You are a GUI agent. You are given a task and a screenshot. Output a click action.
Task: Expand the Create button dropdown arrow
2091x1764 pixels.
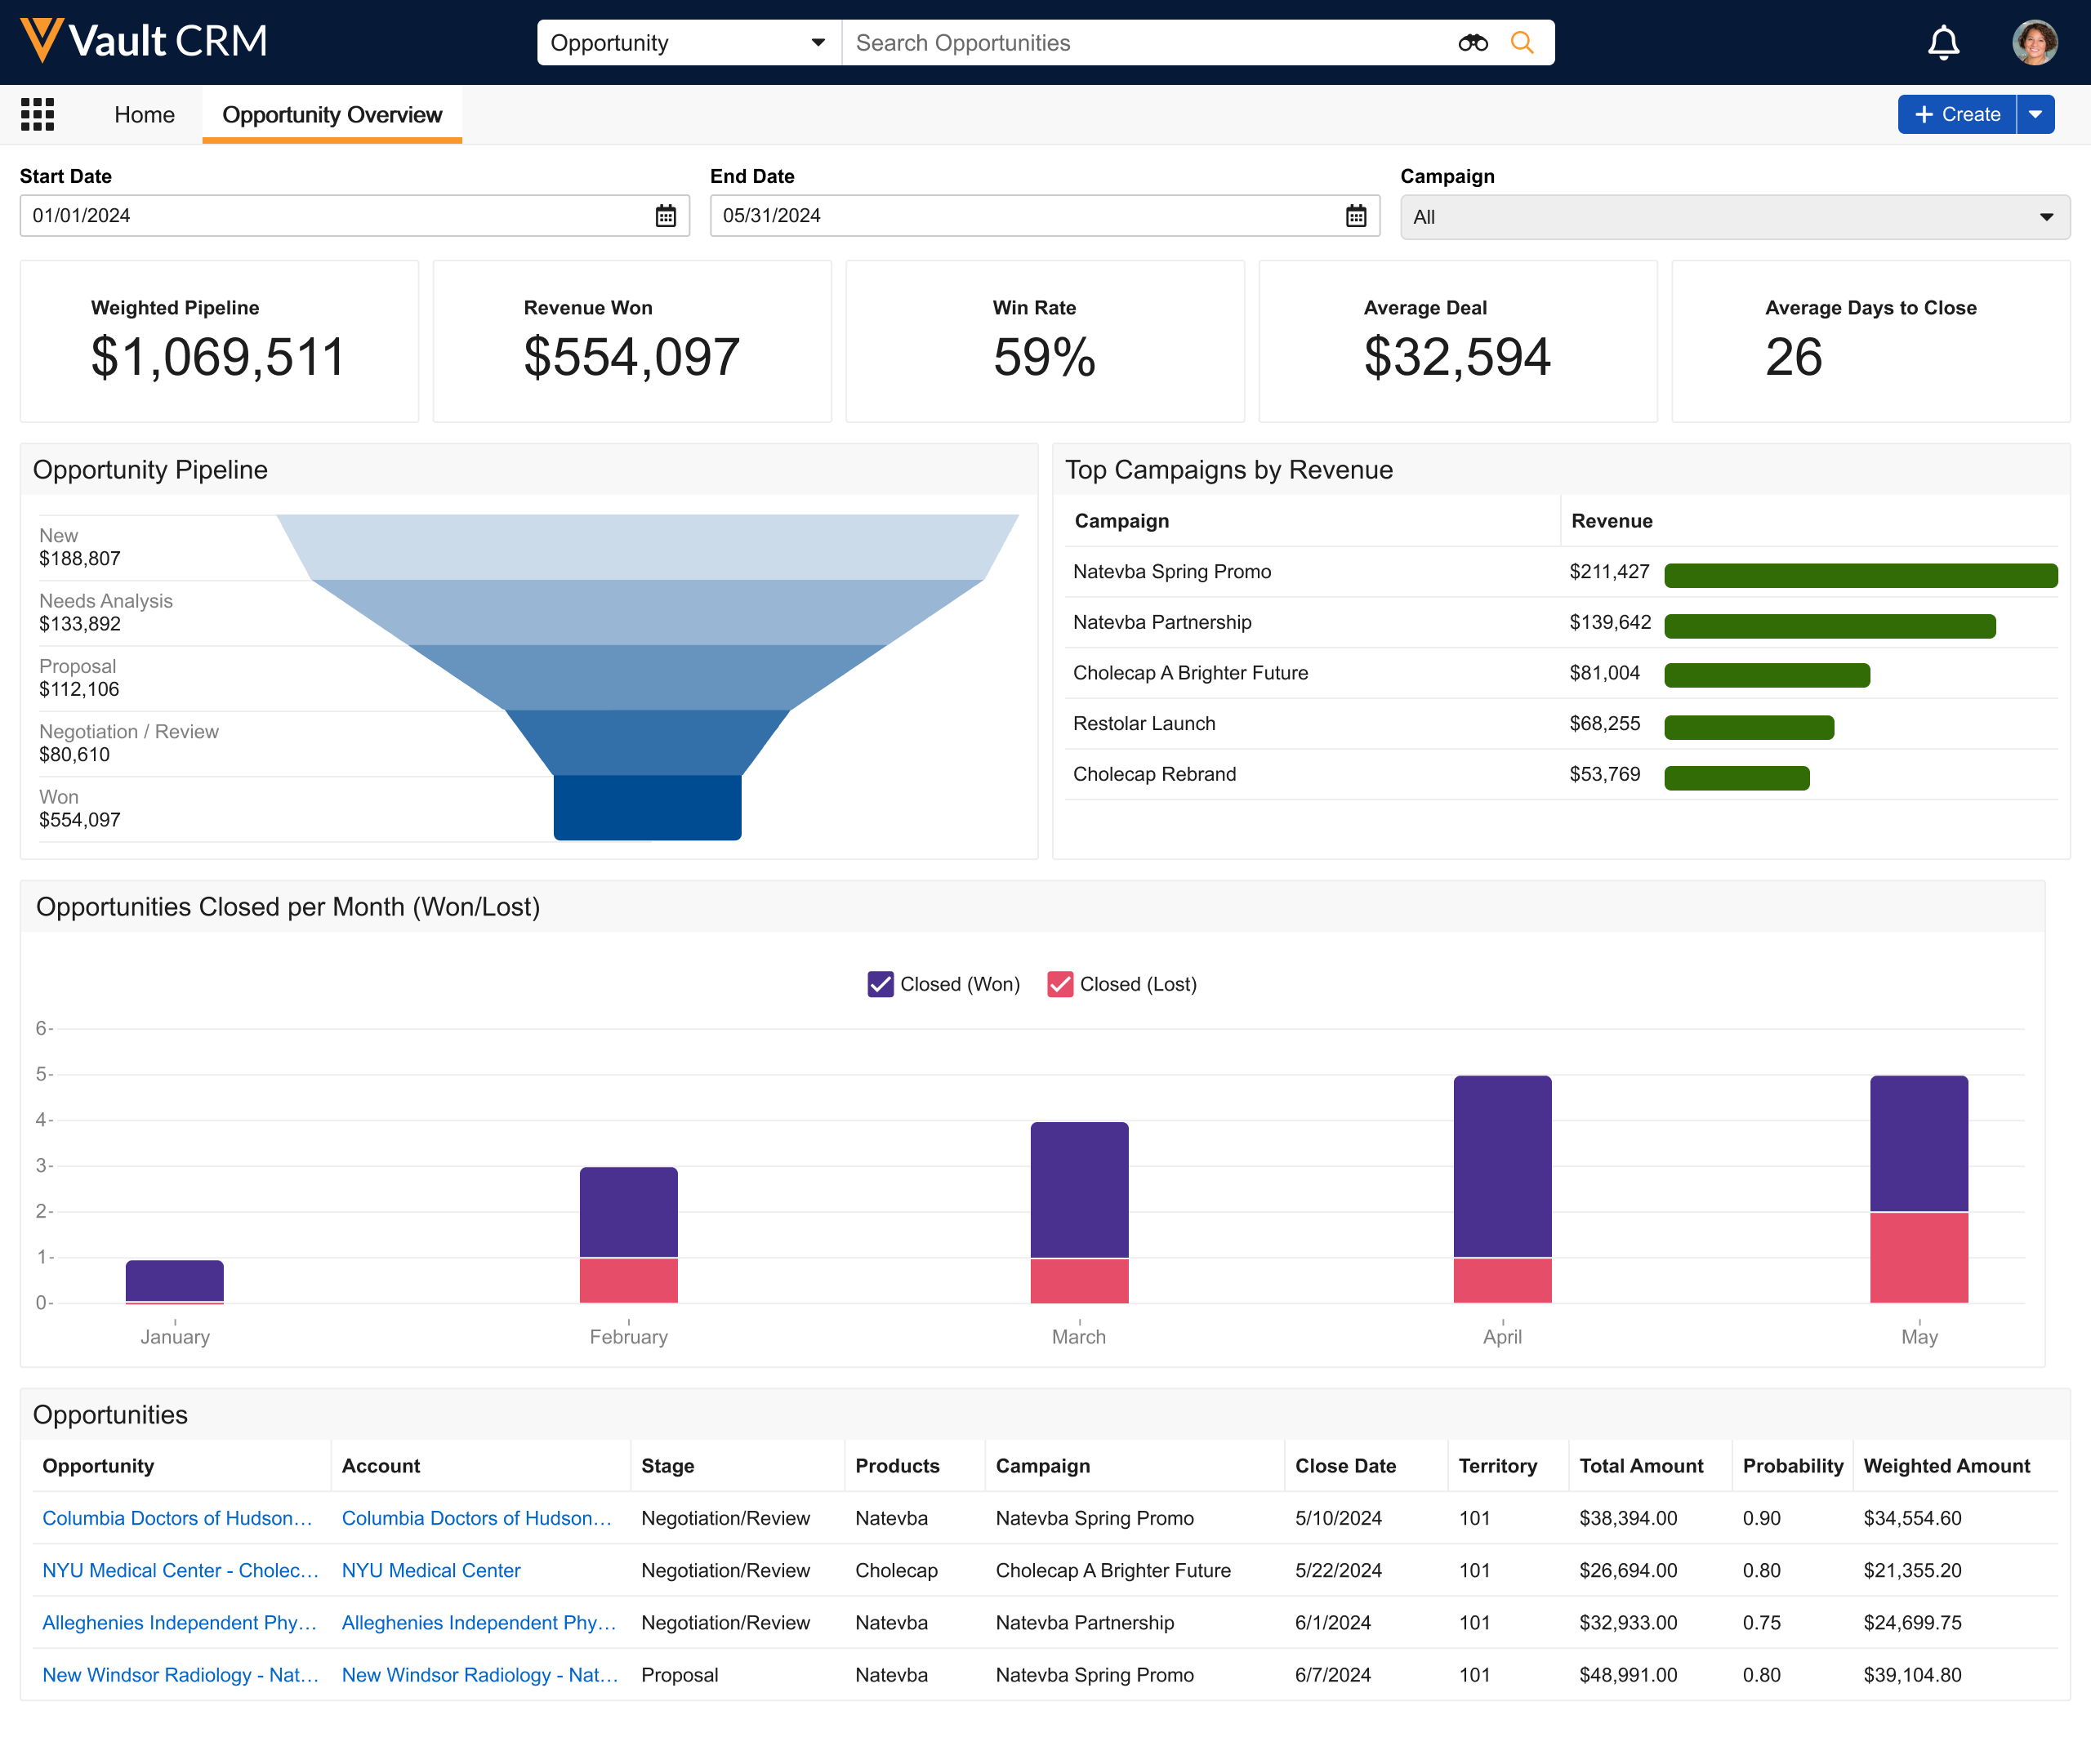[x=2035, y=115]
